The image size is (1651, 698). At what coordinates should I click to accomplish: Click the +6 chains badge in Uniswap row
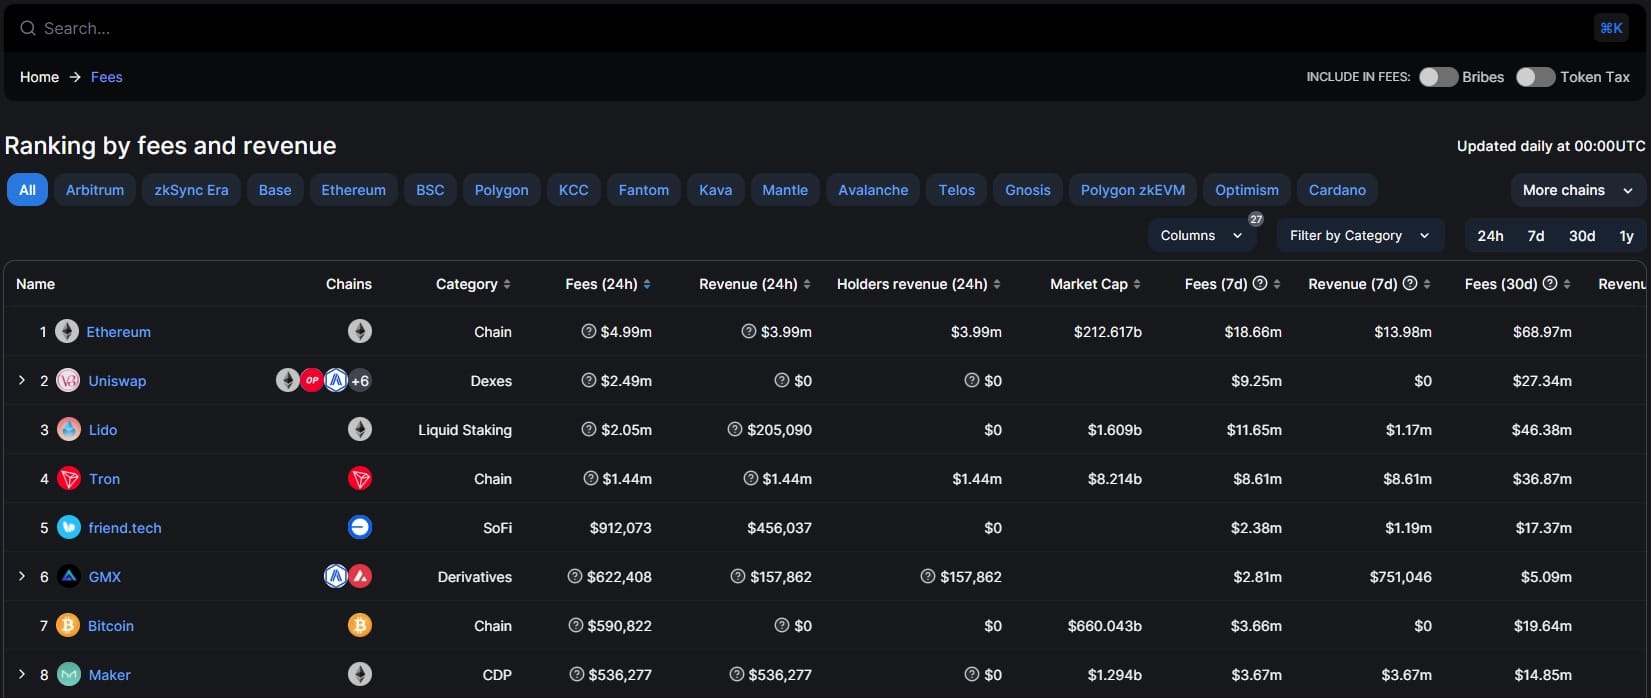[360, 380]
